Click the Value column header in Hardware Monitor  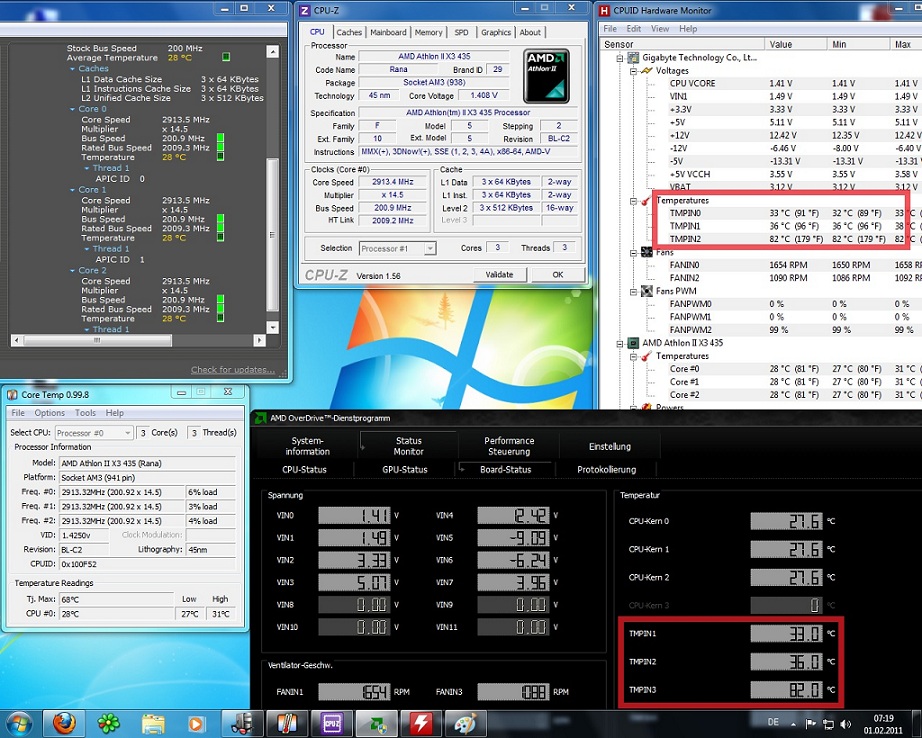pos(795,44)
